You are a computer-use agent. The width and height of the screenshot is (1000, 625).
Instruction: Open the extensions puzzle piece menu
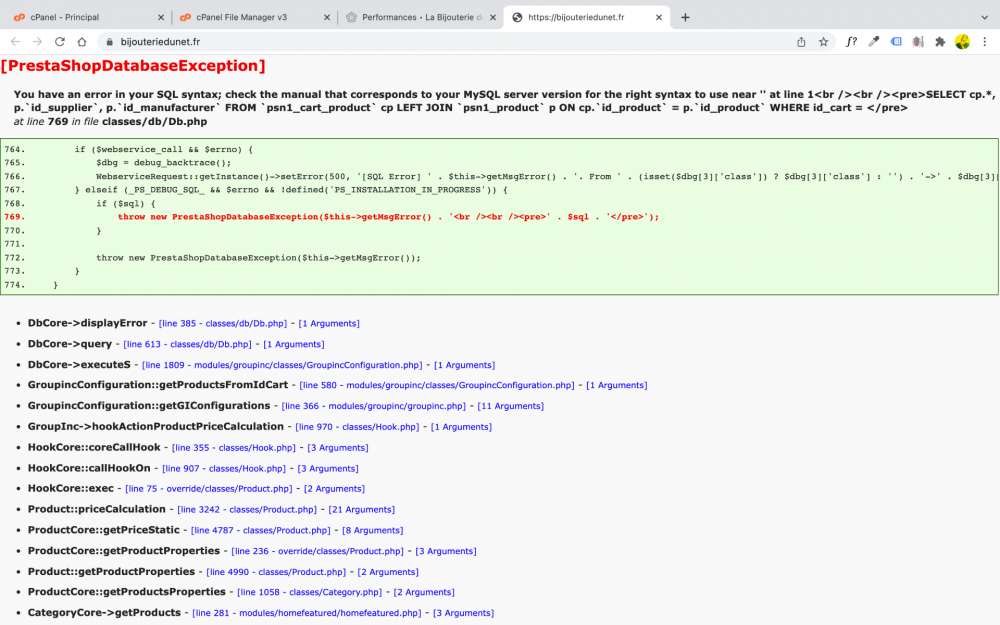(x=940, y=41)
